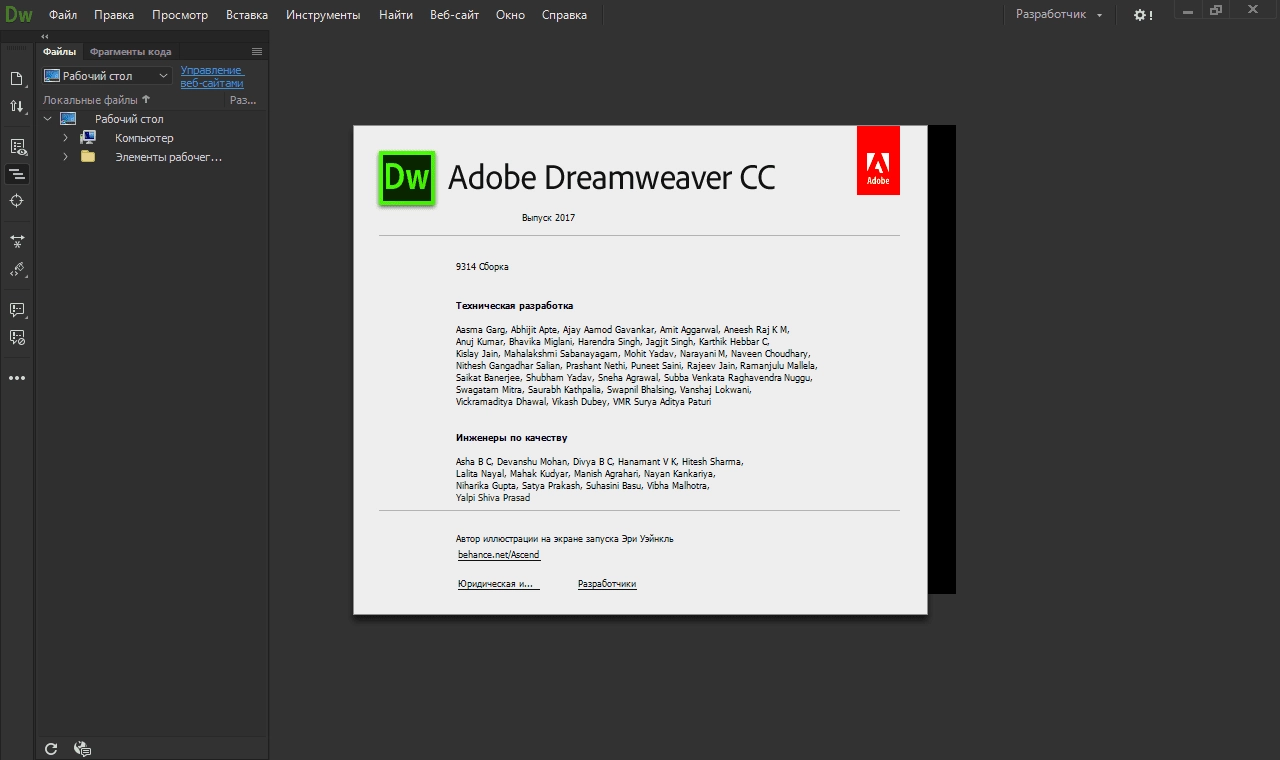Screen dimensions: 1280x760
Task: Minimize the Dreamweaver window
Action: click(x=1187, y=11)
